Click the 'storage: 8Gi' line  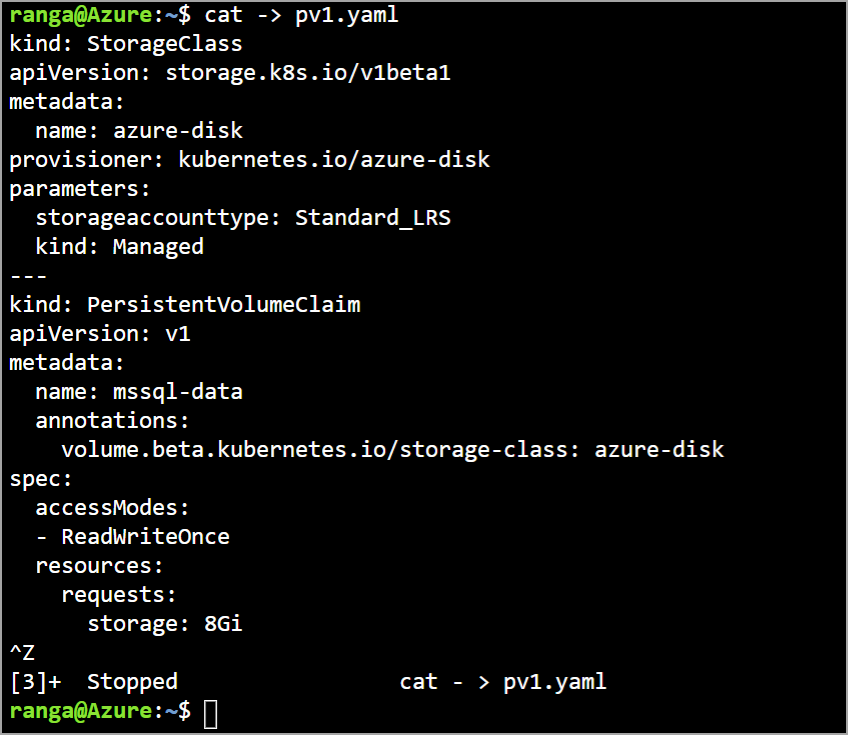pos(165,624)
